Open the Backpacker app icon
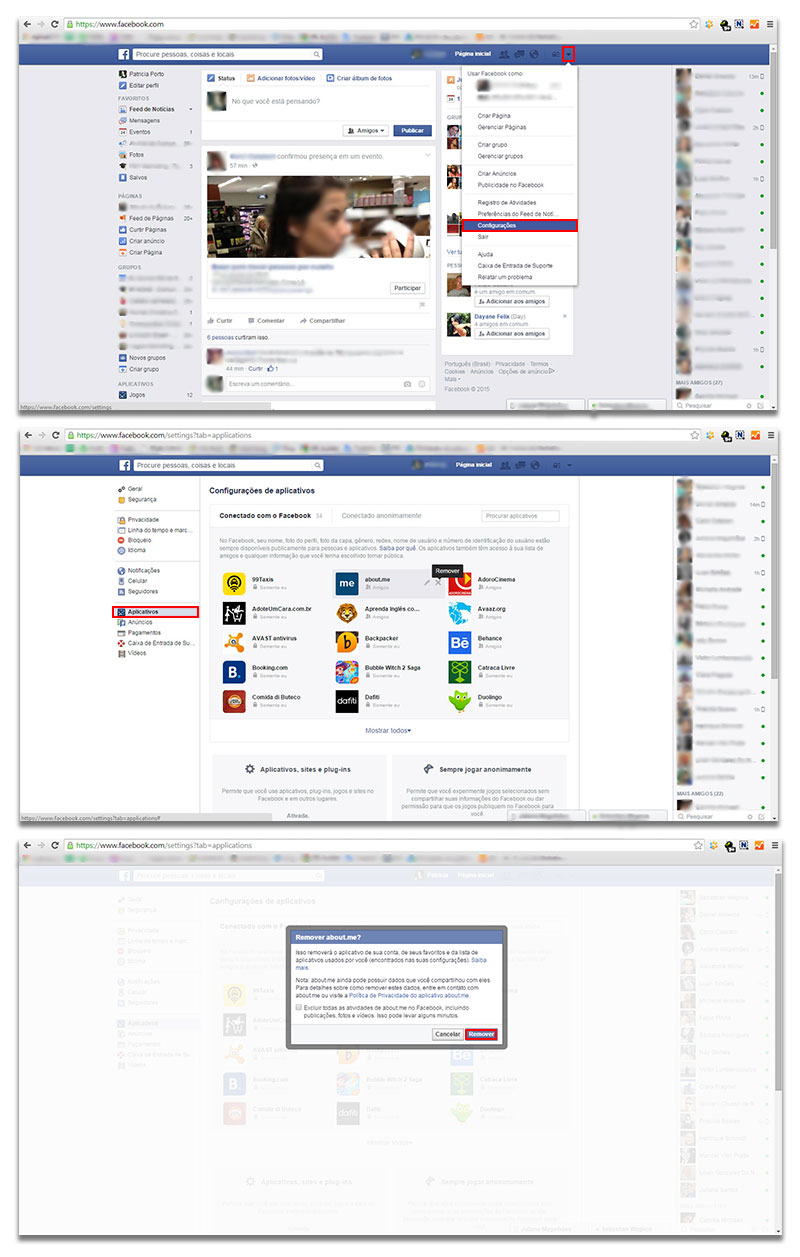Screen dimensions: 800x1257 point(347,642)
